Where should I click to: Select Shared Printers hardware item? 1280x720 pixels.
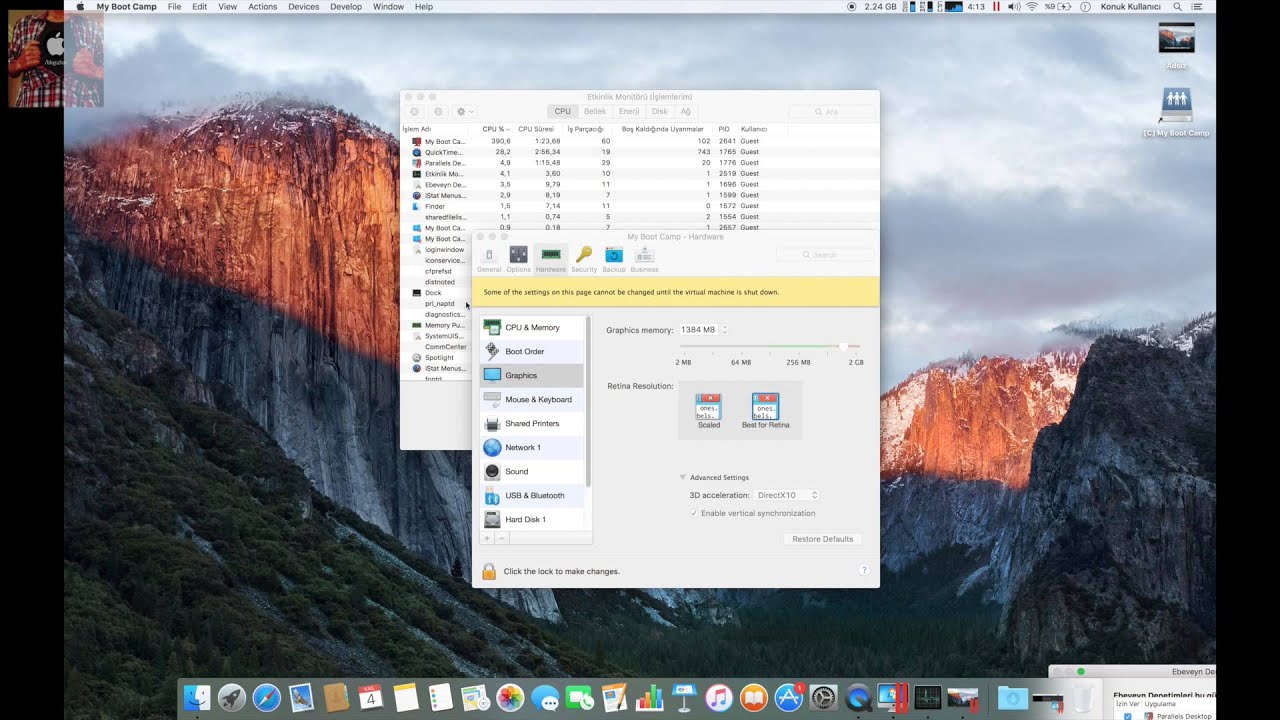[x=532, y=423]
